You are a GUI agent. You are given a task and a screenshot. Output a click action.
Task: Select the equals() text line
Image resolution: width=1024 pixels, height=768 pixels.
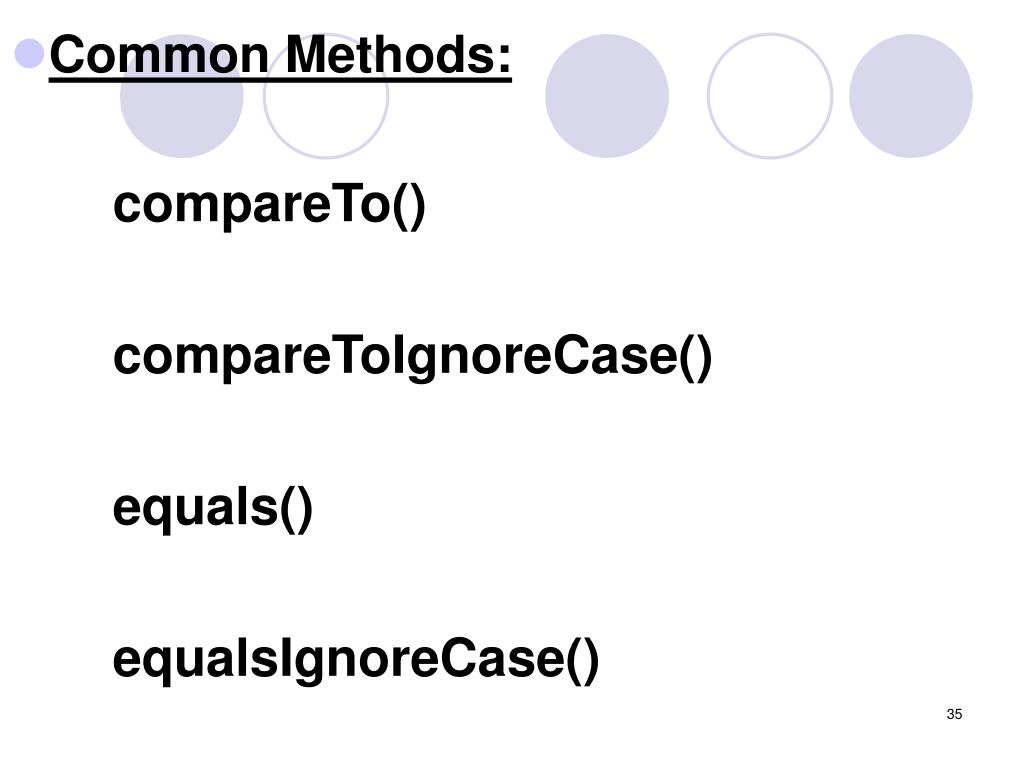coord(213,509)
